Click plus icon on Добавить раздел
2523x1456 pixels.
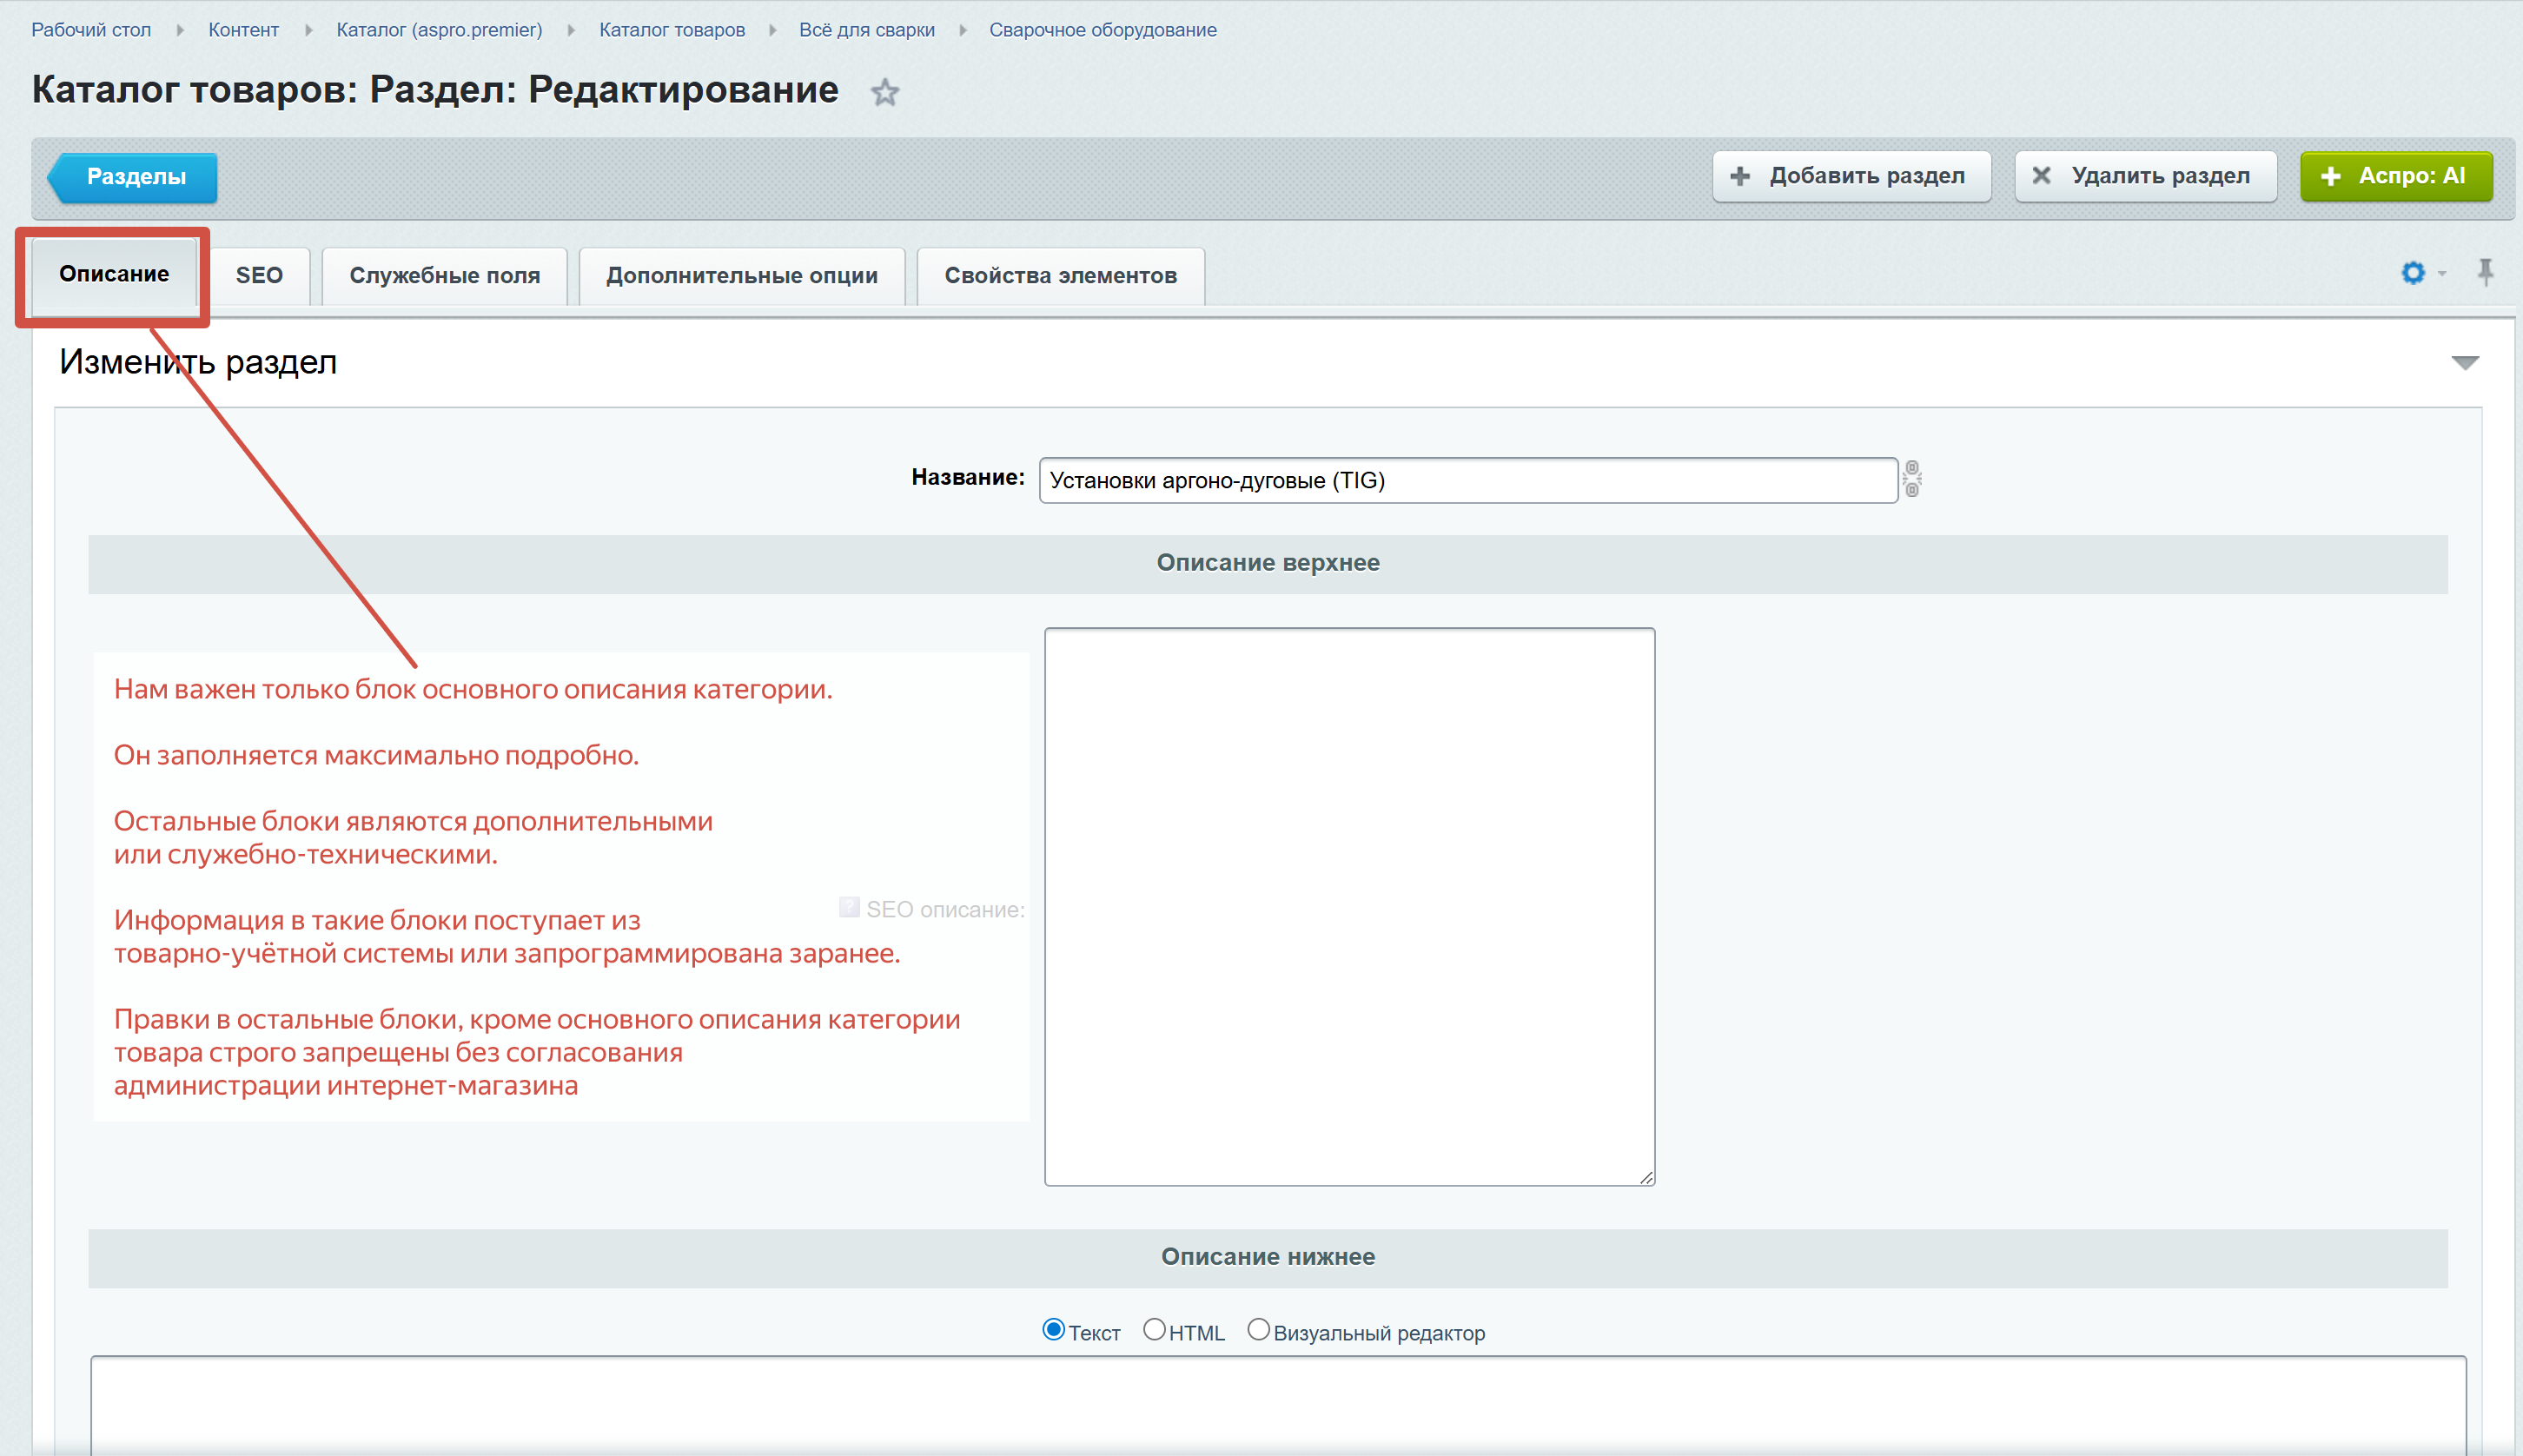pyautogui.click(x=1740, y=177)
